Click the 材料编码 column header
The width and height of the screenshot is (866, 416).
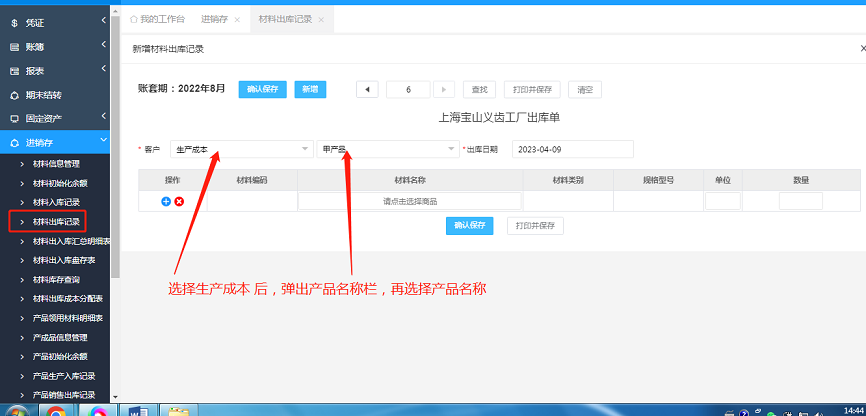[252, 181]
